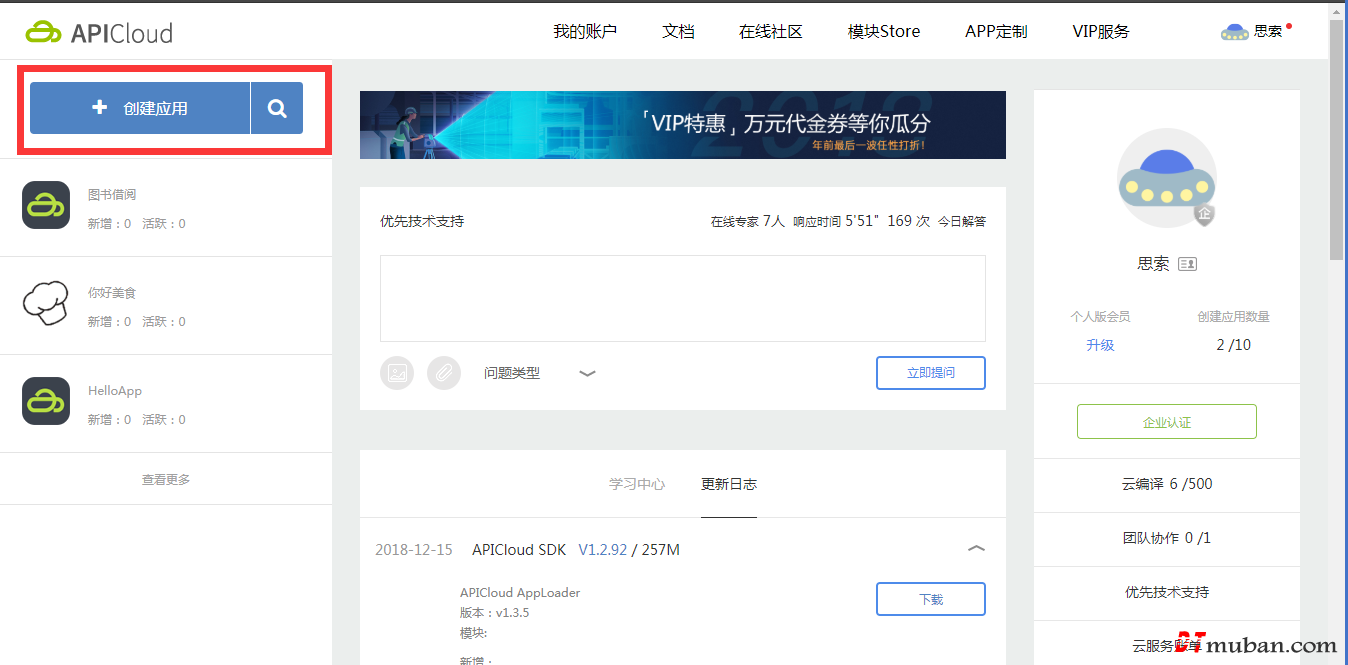Click the insert image icon below textbox
This screenshot has height=665, width=1348.
[397, 373]
